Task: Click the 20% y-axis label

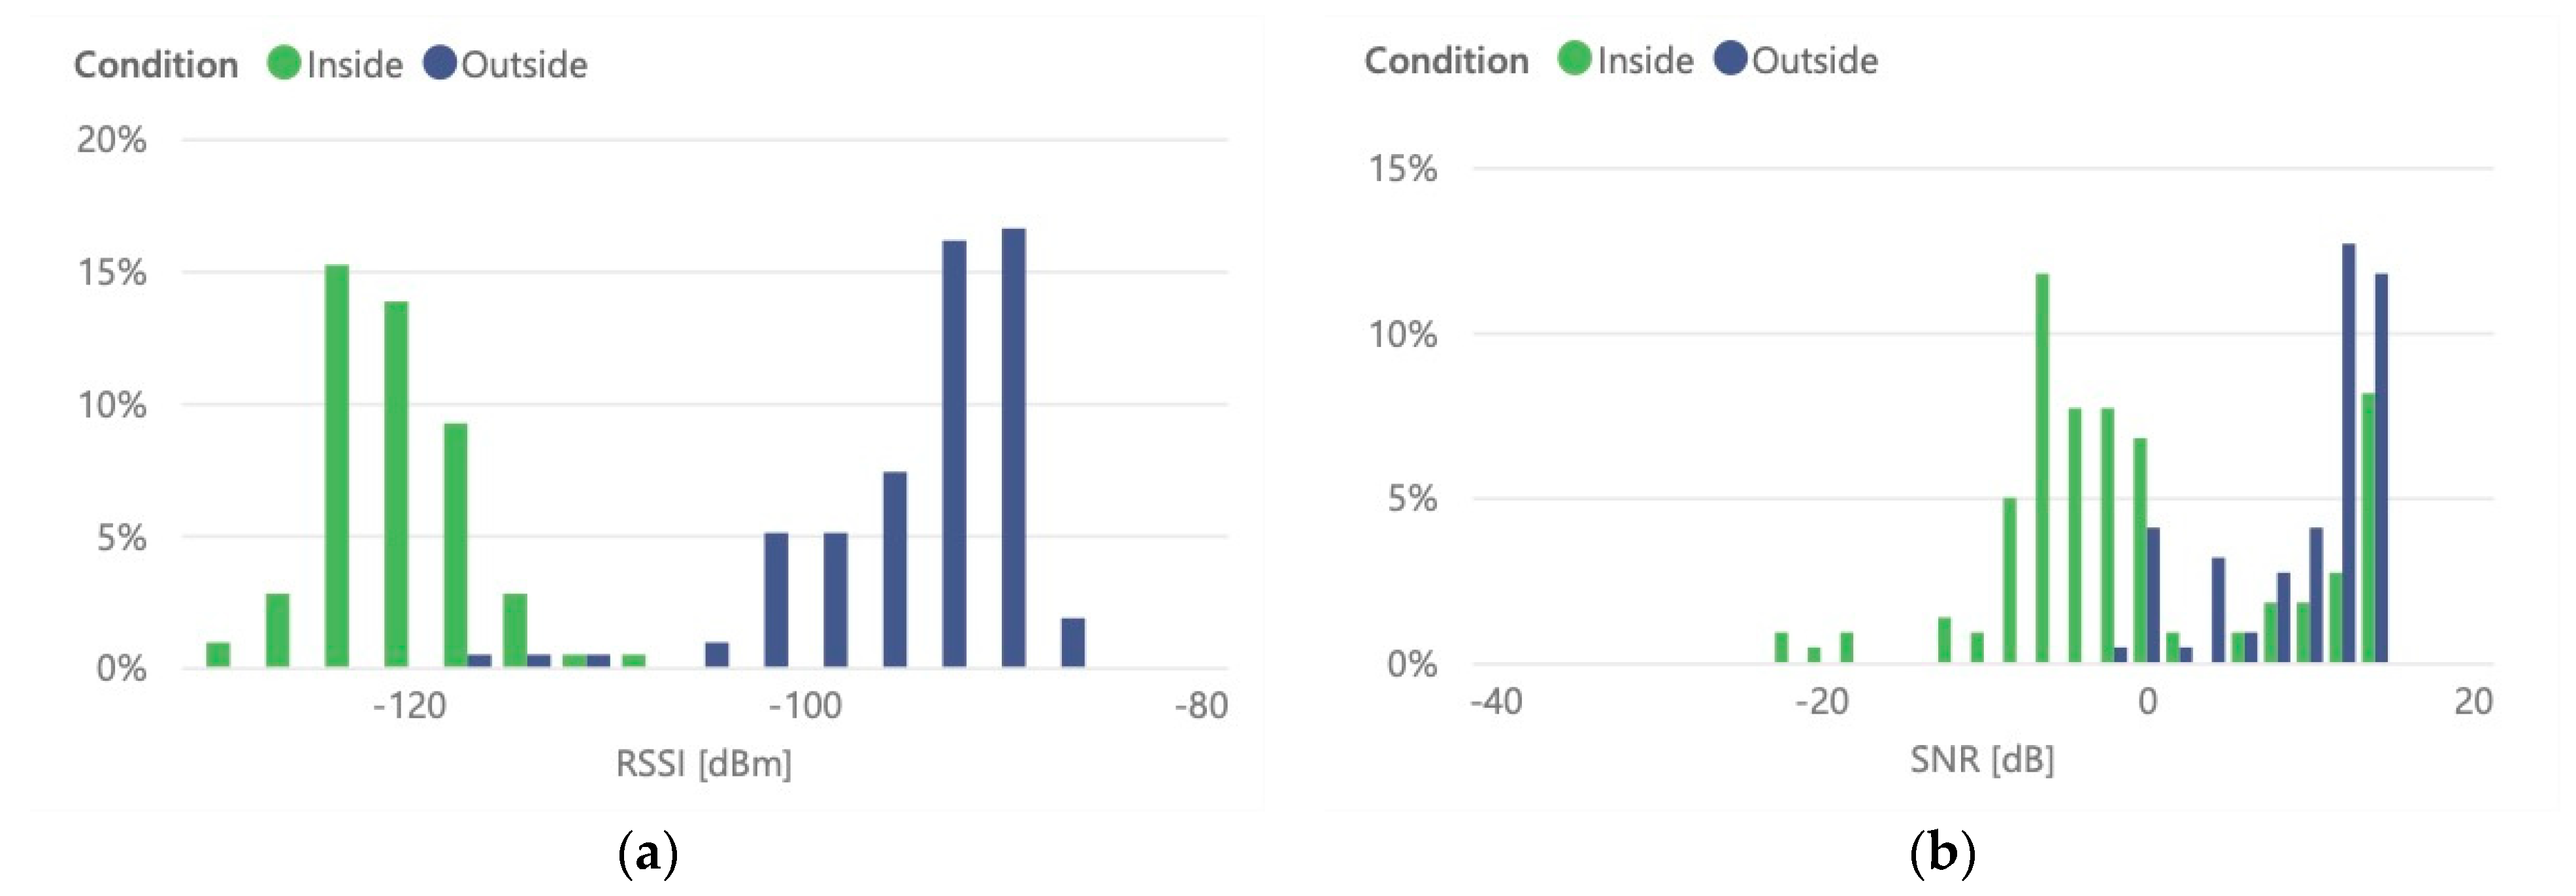Action: 111,140
